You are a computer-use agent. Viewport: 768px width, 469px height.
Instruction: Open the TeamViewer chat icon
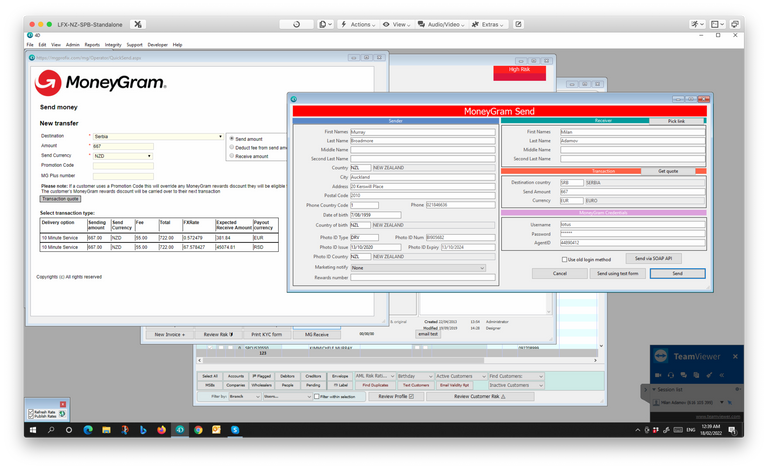(683, 375)
